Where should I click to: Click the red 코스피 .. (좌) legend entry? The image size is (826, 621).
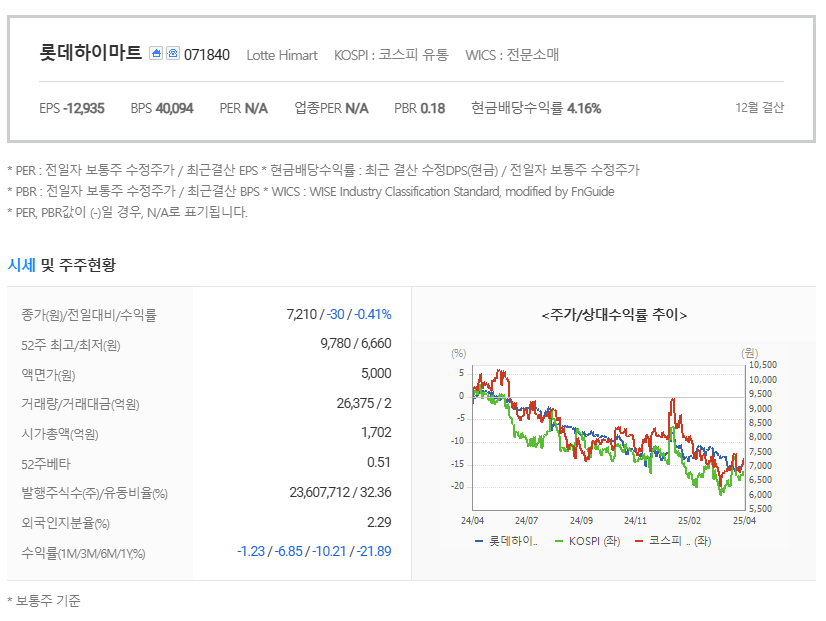pyautogui.click(x=673, y=541)
